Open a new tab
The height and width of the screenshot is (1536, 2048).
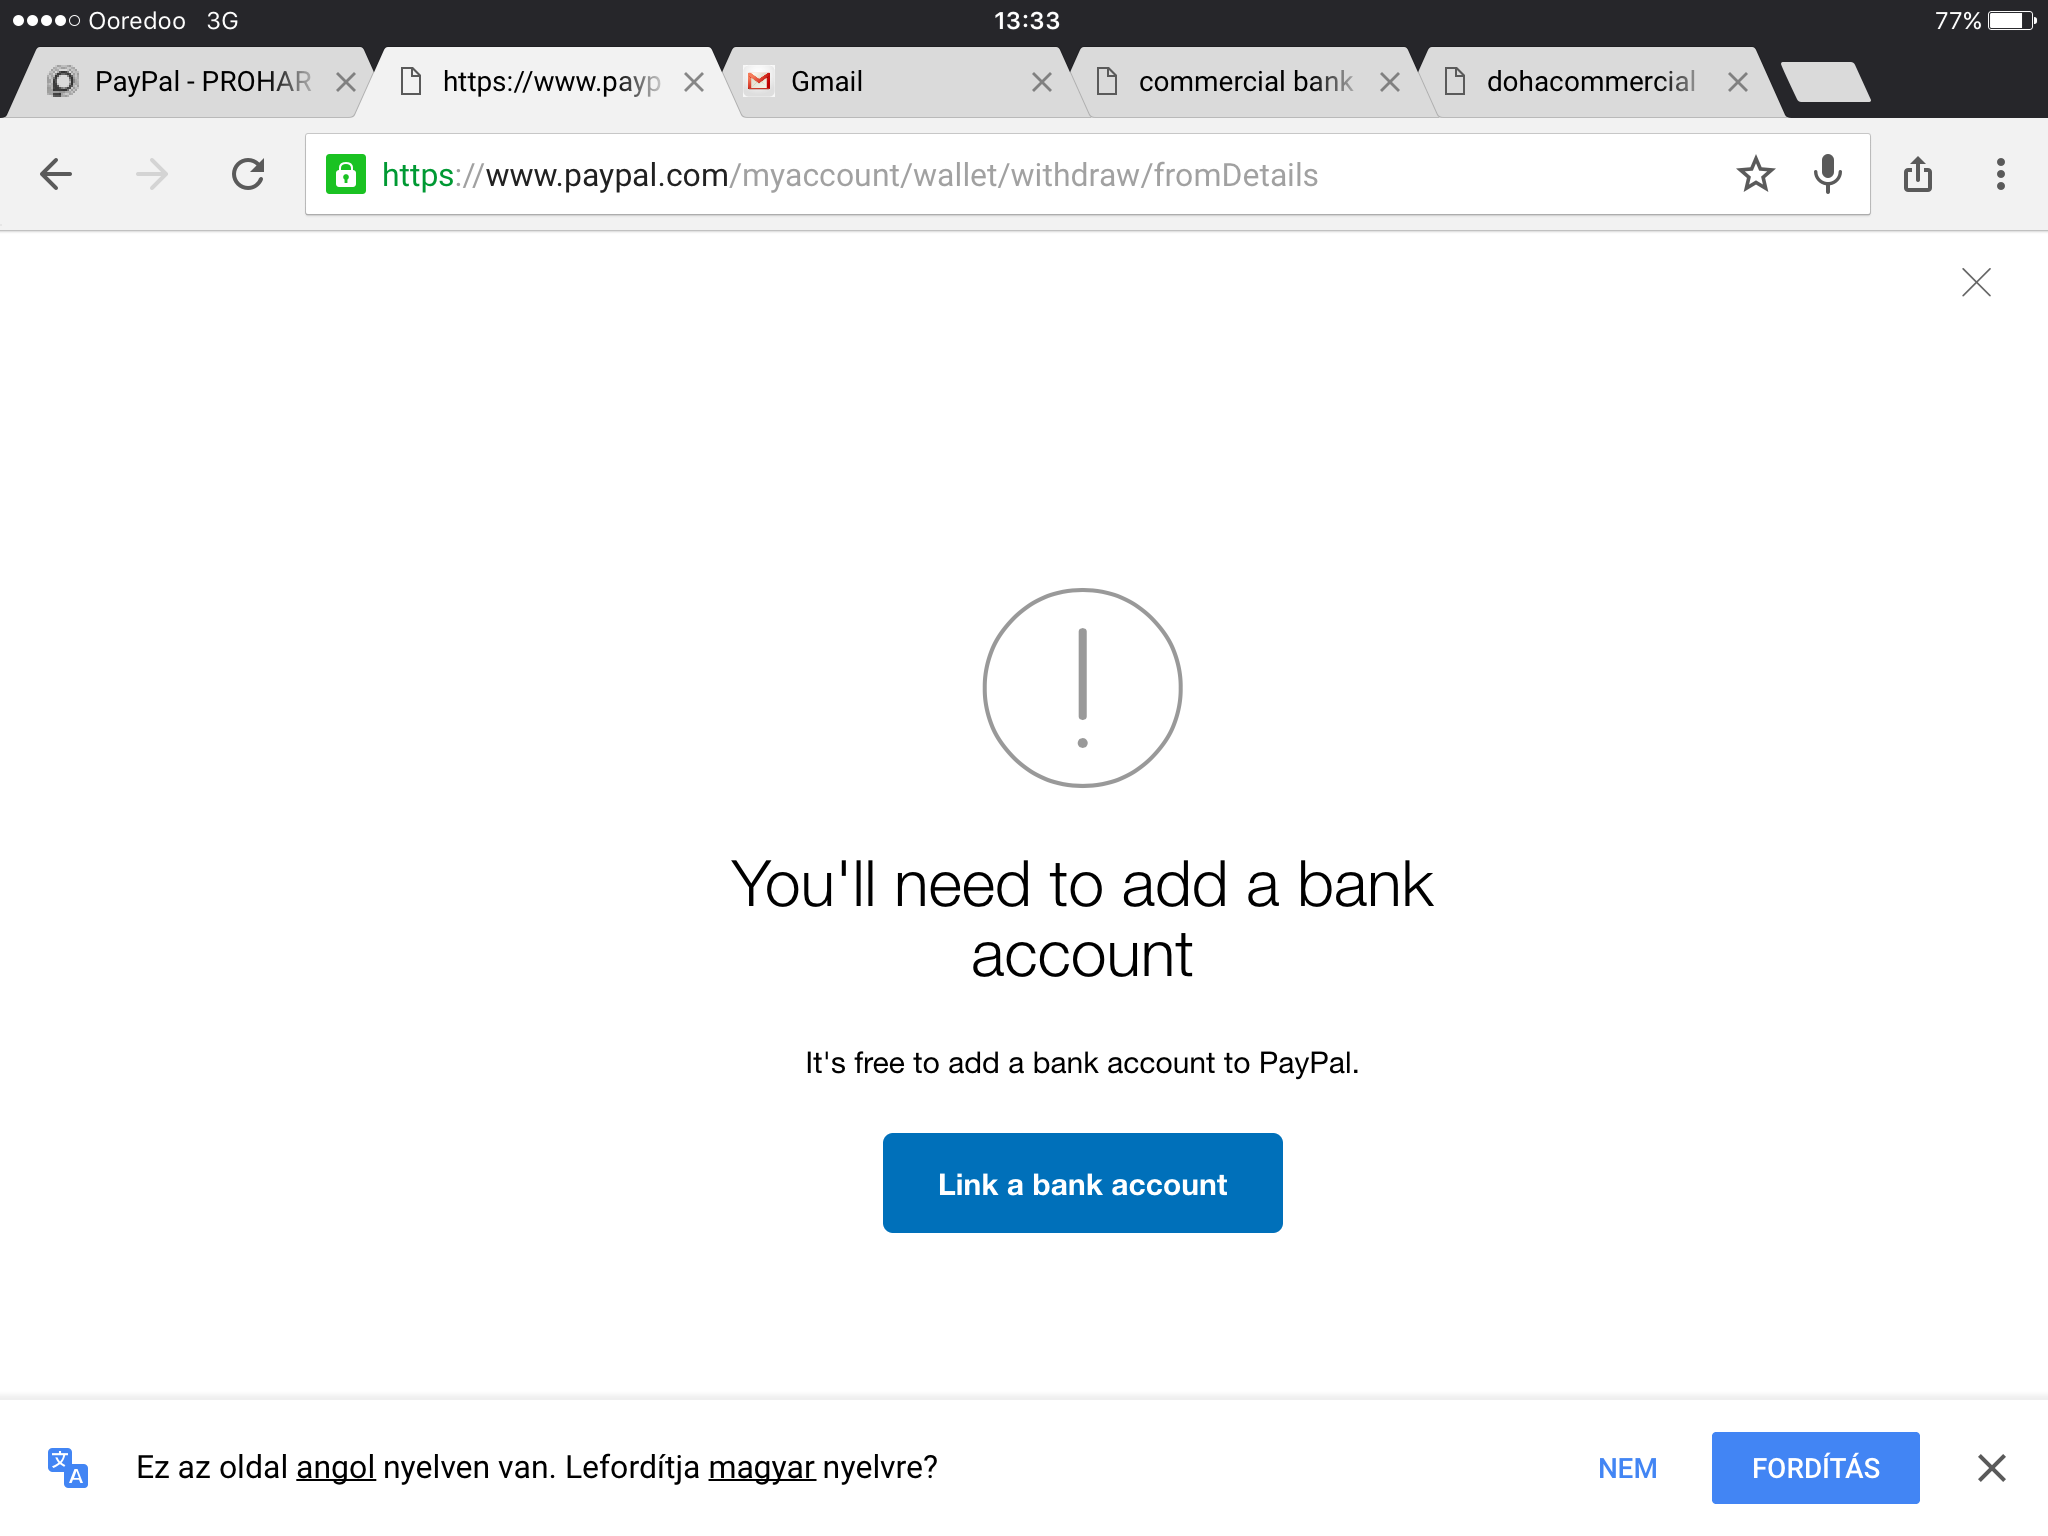(1826, 82)
